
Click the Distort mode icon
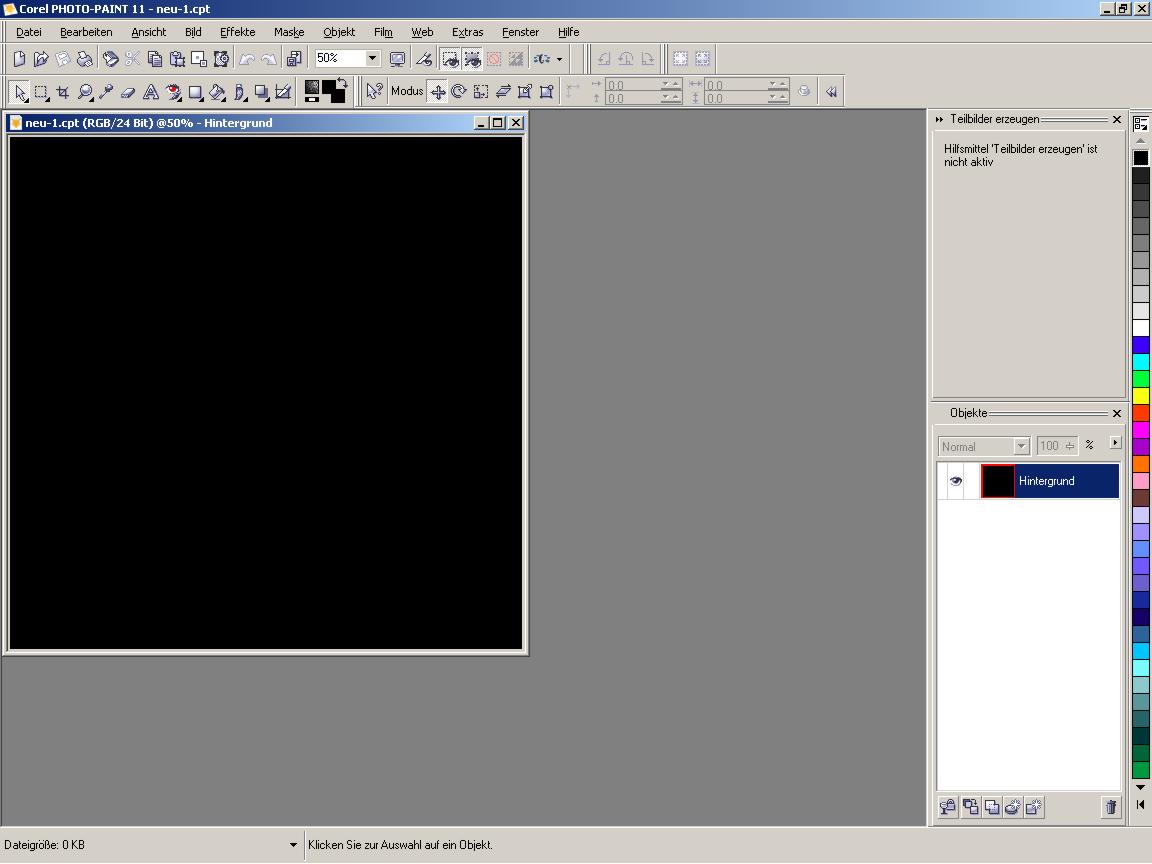[525, 91]
